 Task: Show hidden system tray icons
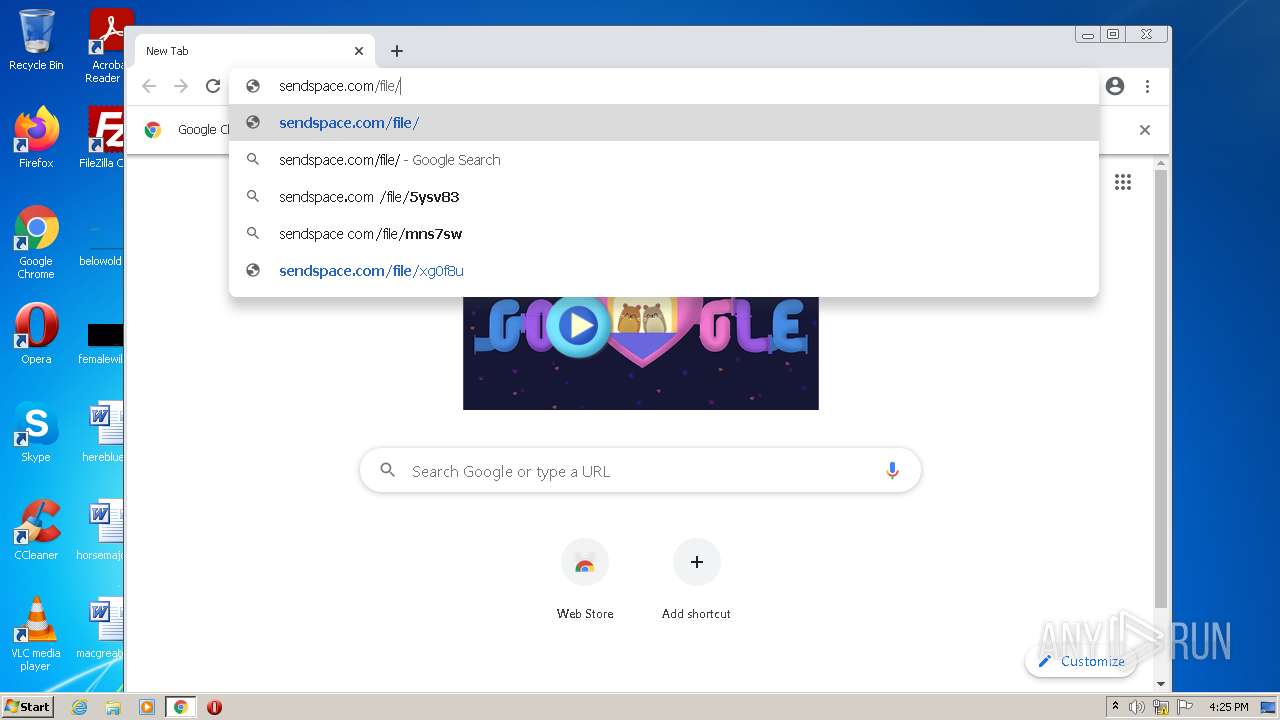pos(1115,707)
